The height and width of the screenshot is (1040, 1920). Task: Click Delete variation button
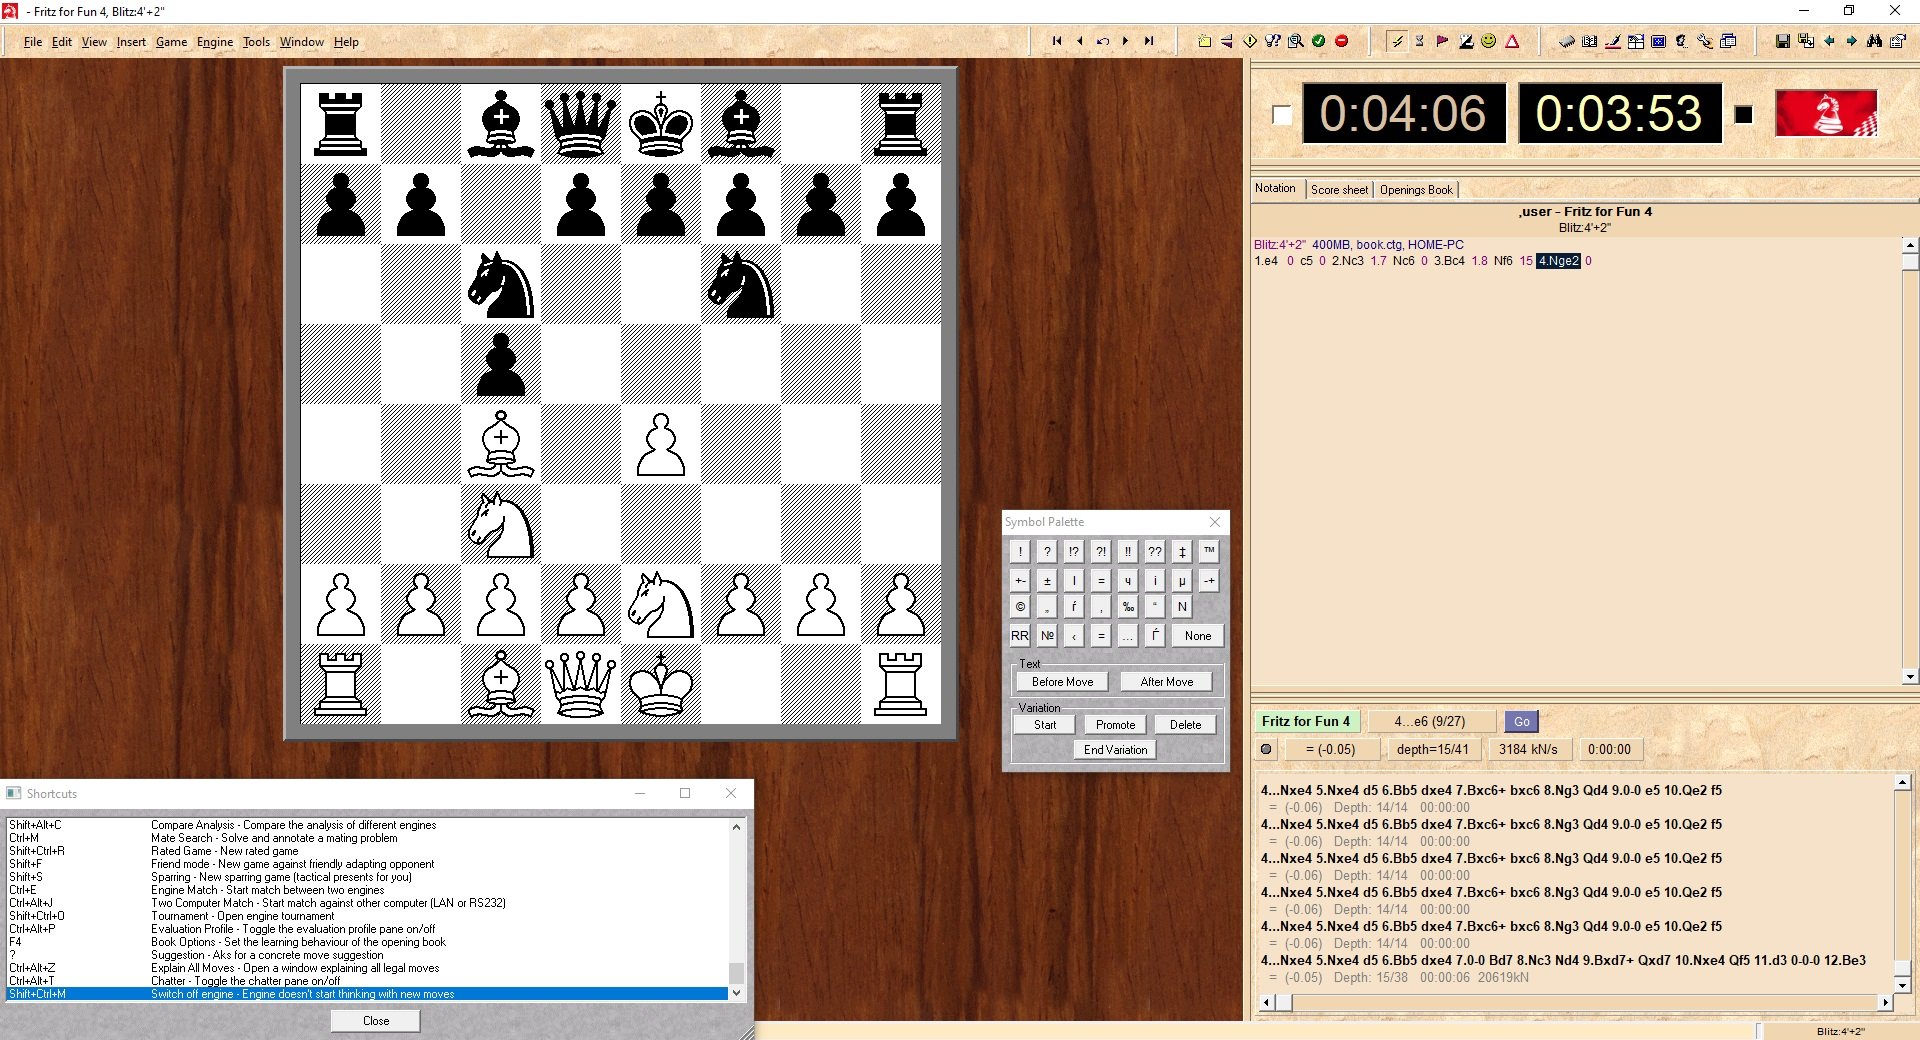tap(1185, 724)
